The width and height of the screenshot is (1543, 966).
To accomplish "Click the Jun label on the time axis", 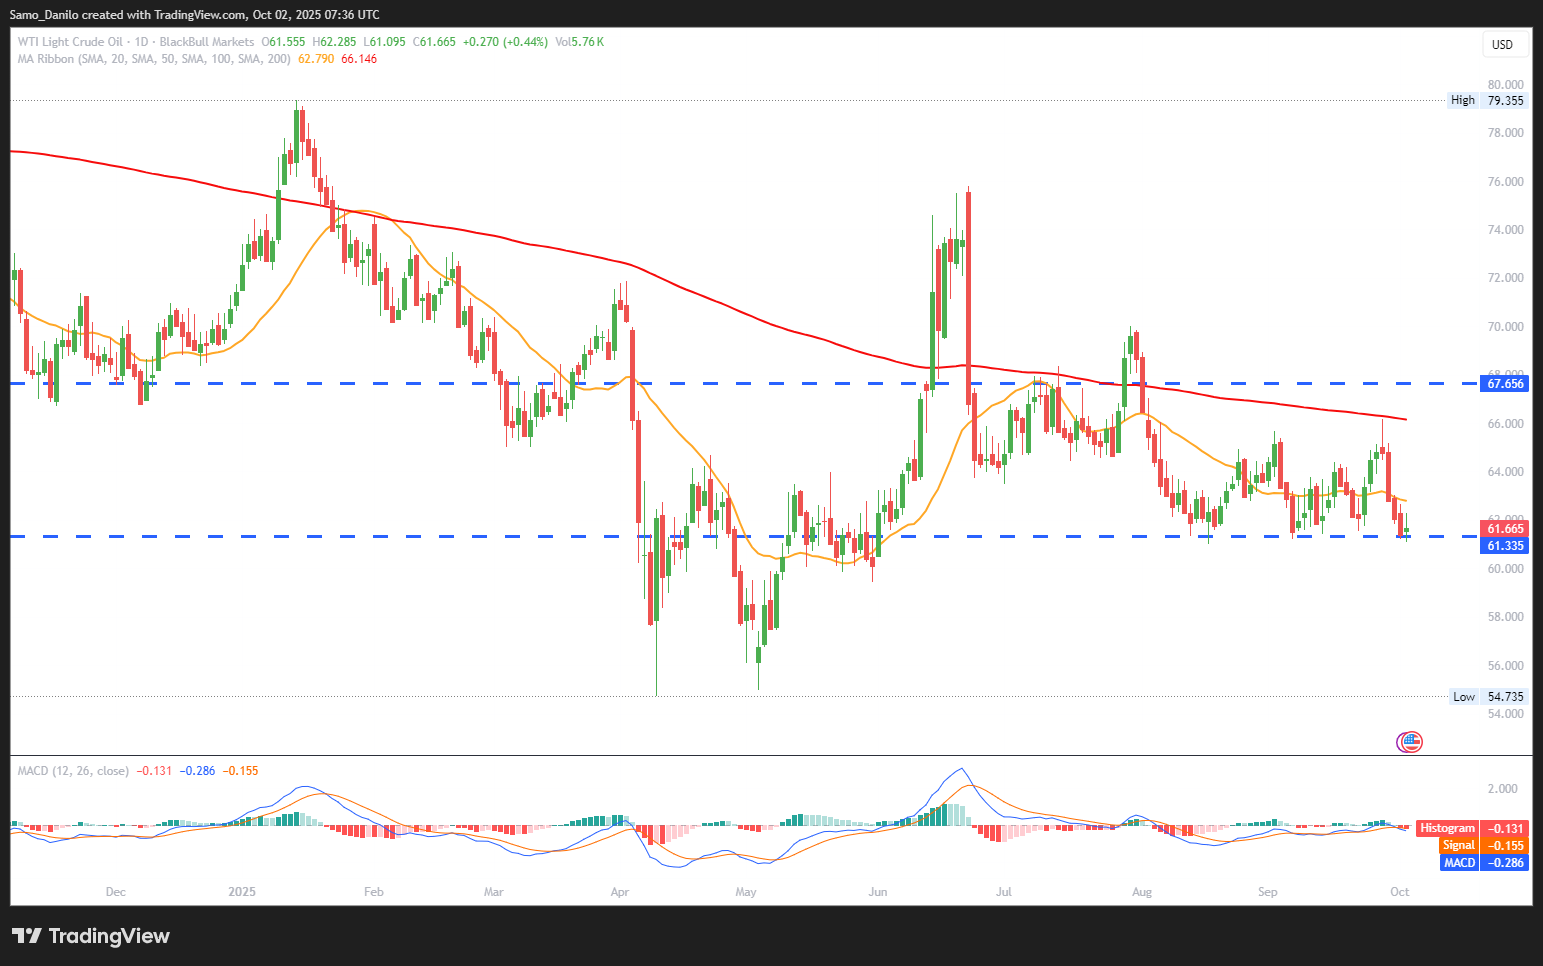I will (x=878, y=892).
